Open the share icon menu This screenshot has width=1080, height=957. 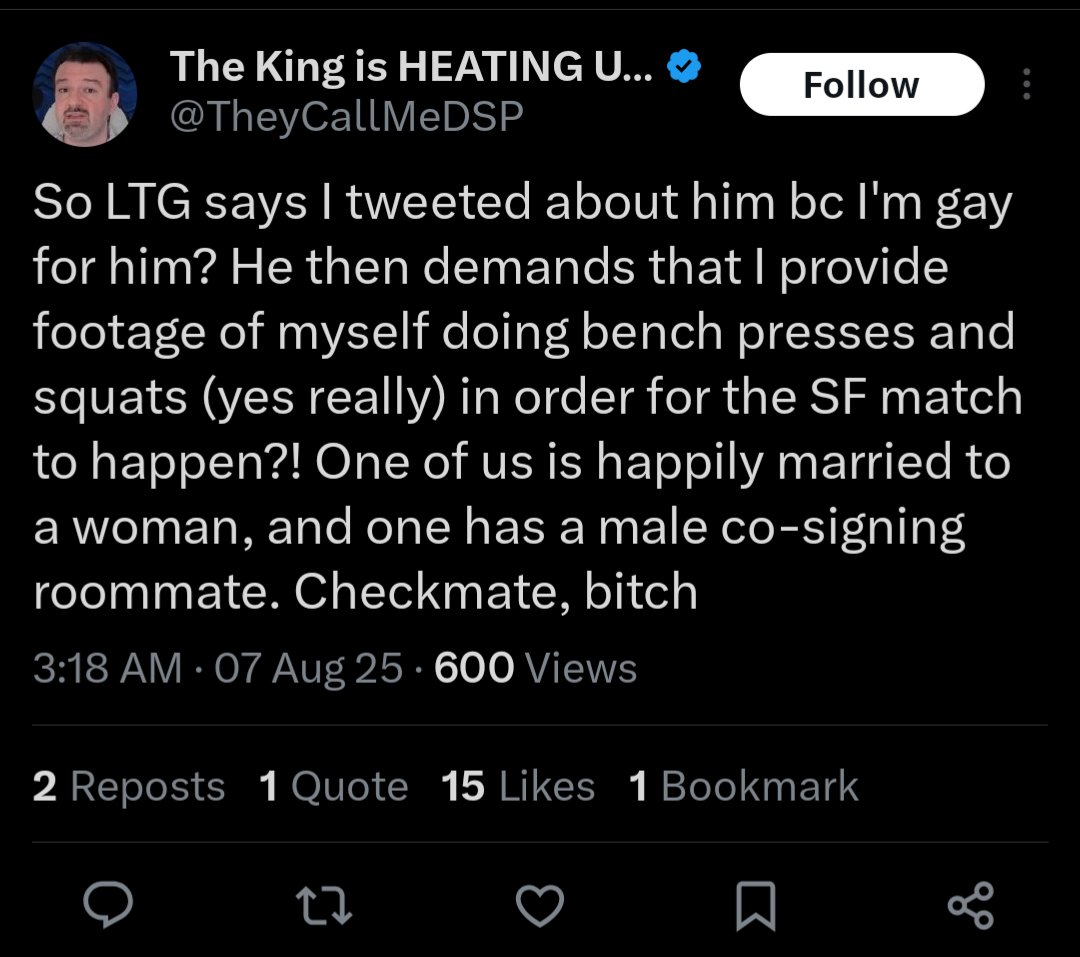coord(970,905)
